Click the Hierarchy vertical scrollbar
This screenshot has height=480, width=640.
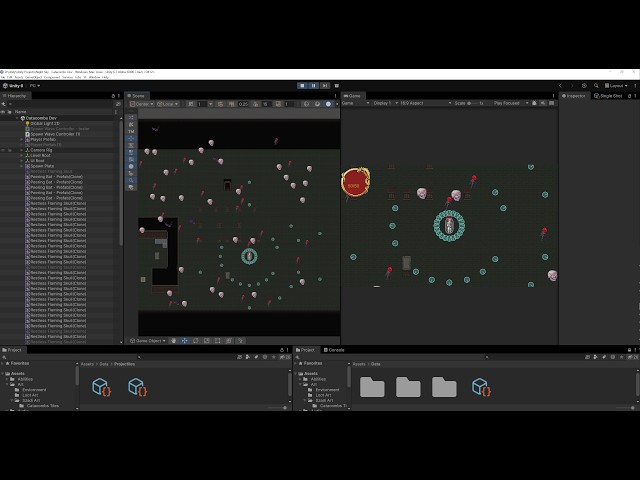121,184
